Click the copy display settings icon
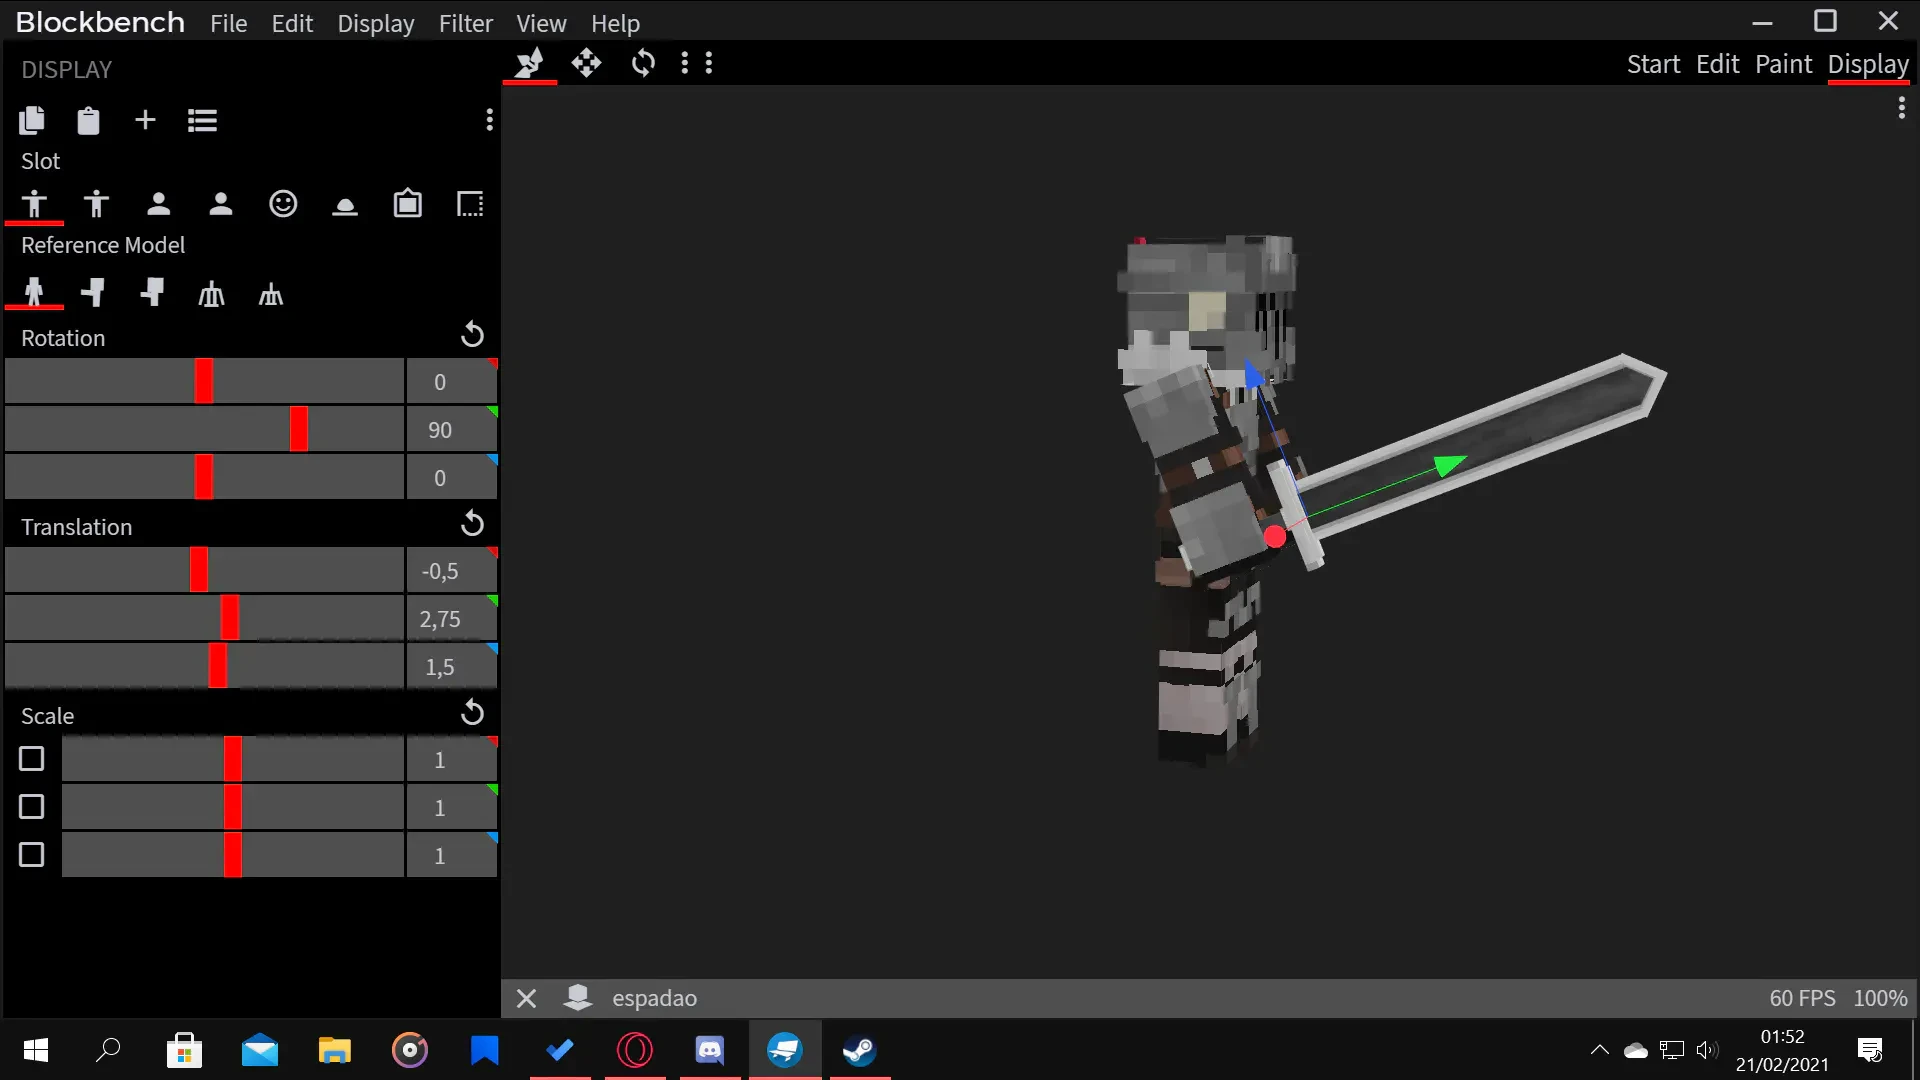 [x=32, y=120]
